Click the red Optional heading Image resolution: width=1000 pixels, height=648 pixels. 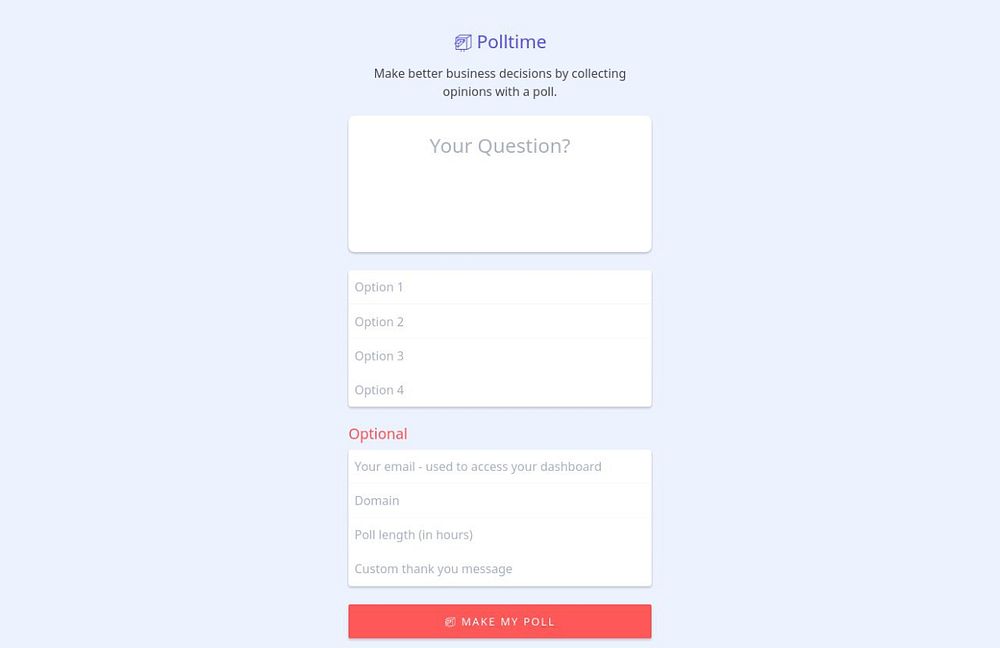click(377, 434)
